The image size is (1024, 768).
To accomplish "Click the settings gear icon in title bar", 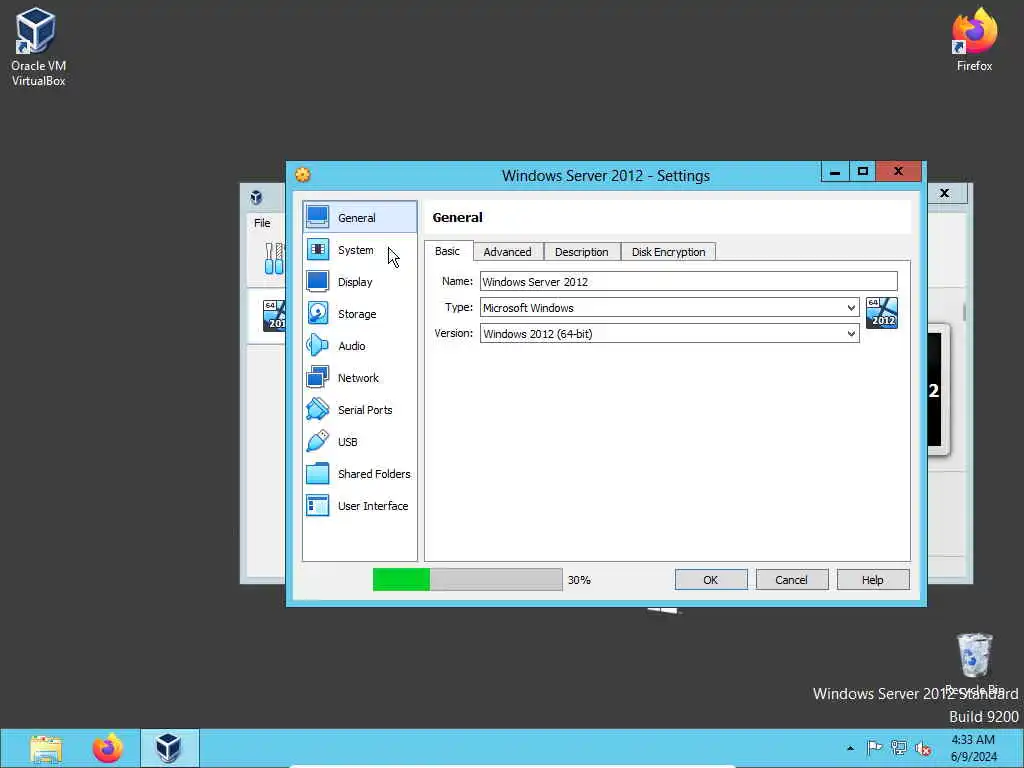I will (302, 175).
